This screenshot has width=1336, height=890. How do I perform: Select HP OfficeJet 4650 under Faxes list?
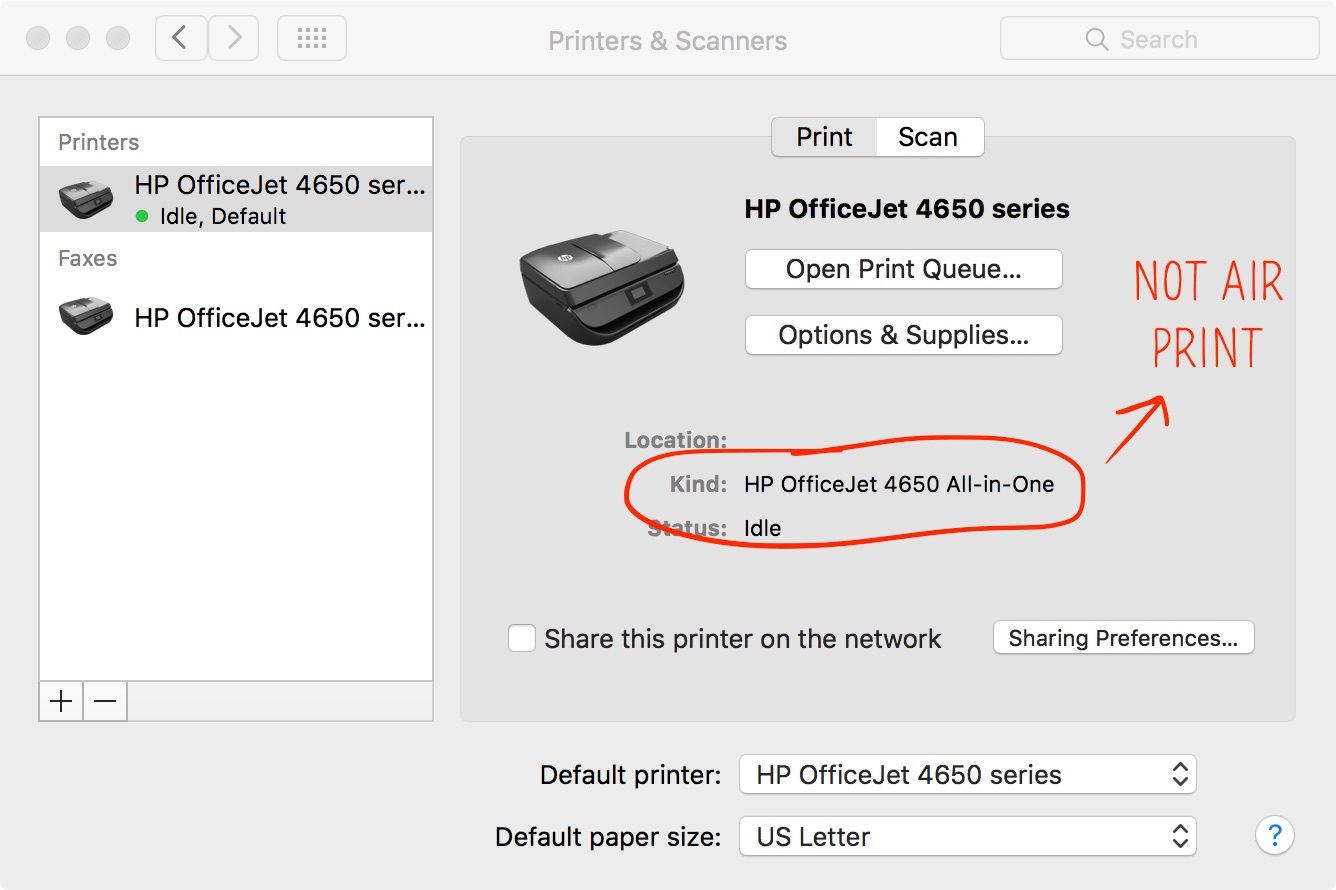pyautogui.click(x=236, y=317)
